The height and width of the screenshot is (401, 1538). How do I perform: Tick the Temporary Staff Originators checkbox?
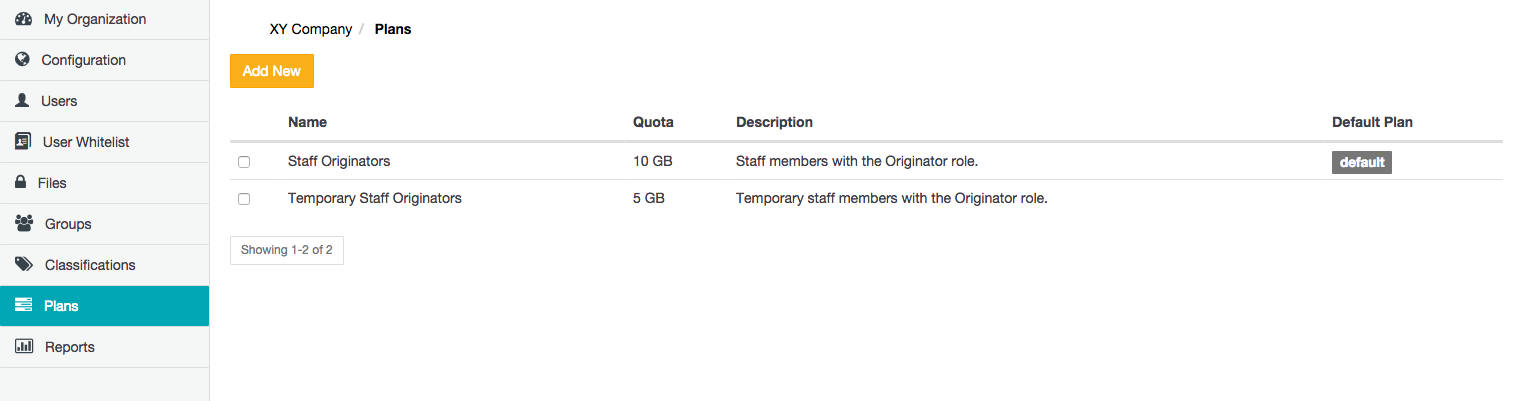[244, 199]
